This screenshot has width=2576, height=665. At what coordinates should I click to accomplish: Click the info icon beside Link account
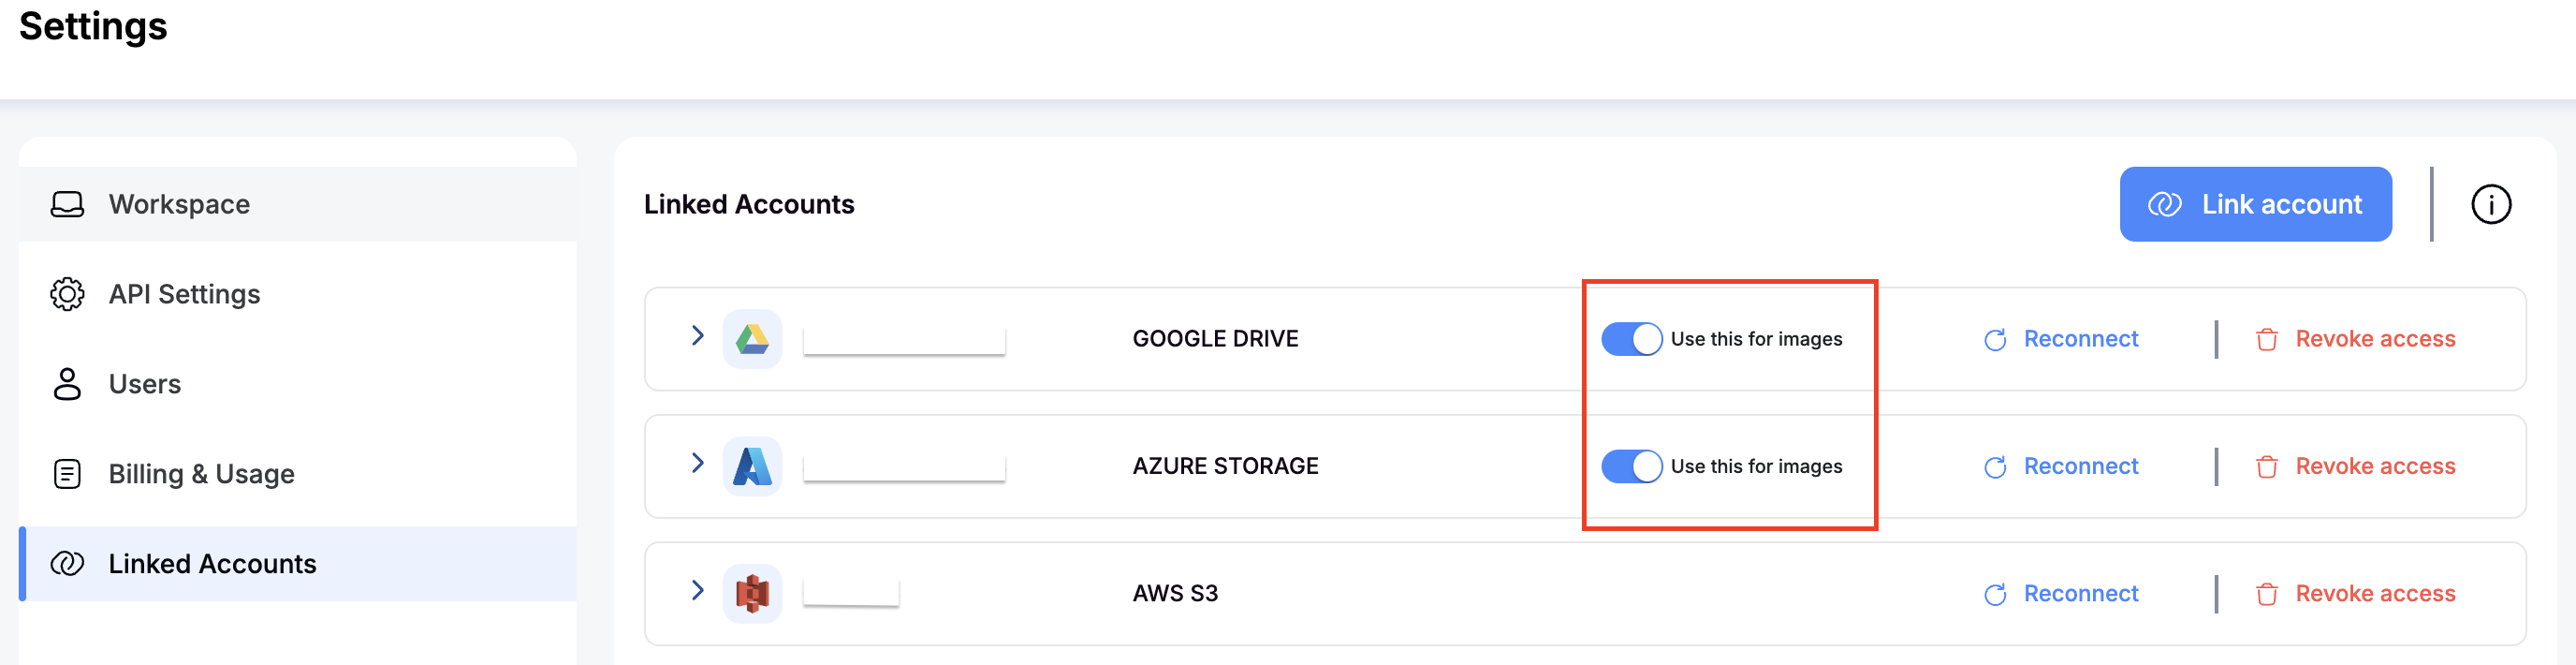(2490, 204)
